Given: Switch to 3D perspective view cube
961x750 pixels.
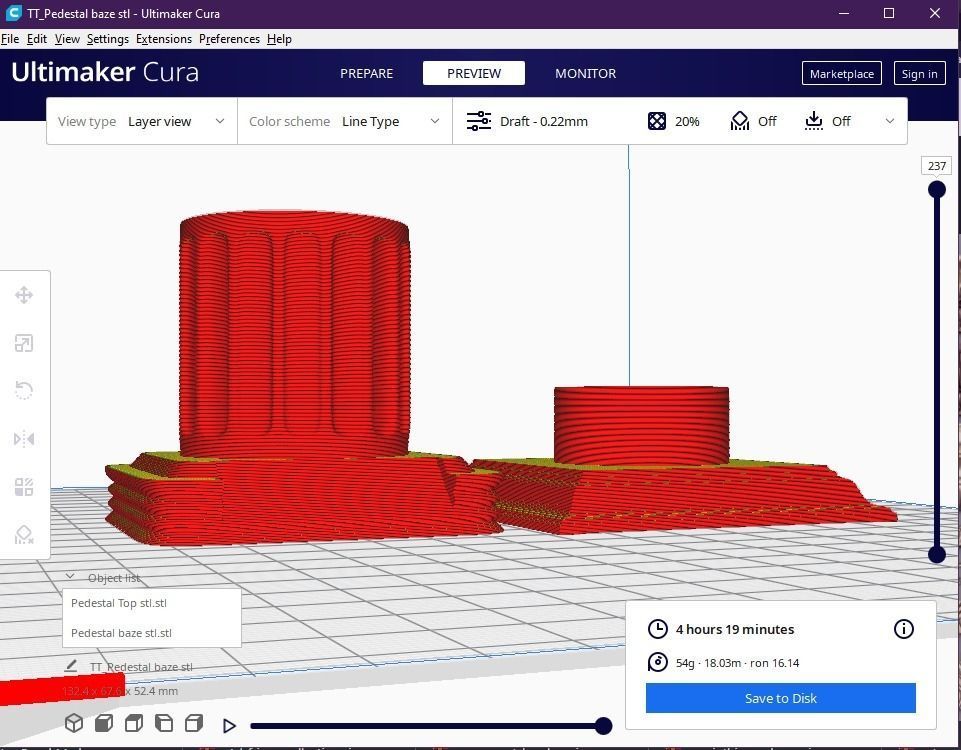Looking at the screenshot, I should pos(74,724).
